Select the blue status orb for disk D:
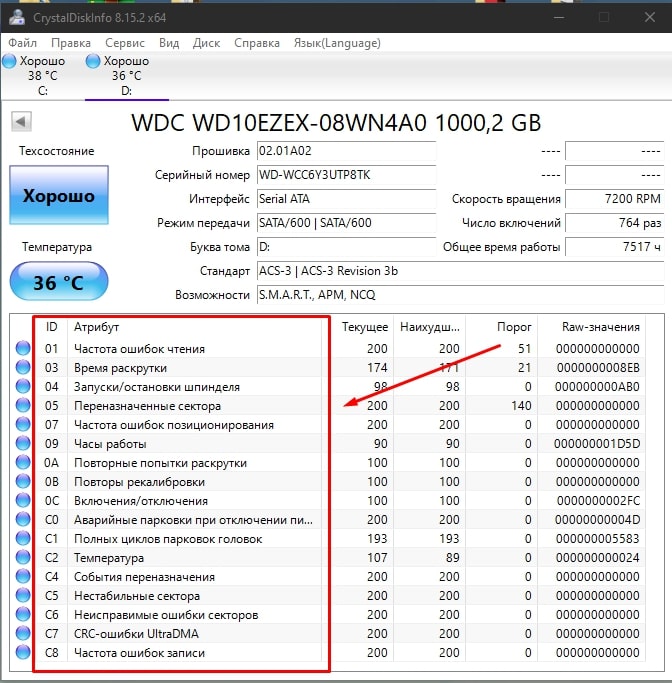672x683 pixels. point(93,61)
